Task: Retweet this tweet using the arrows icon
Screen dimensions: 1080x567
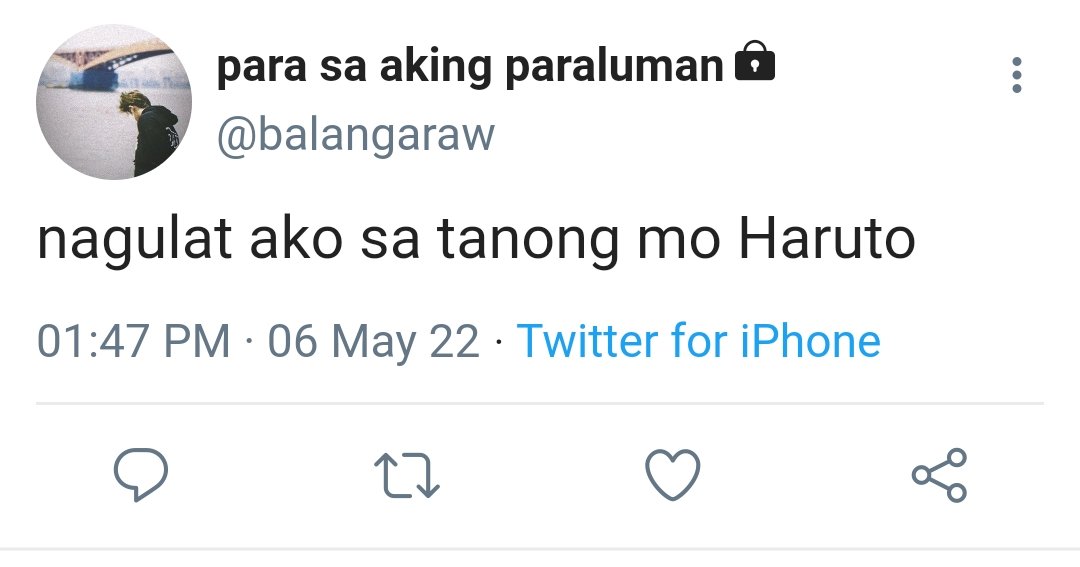Action: (407, 475)
